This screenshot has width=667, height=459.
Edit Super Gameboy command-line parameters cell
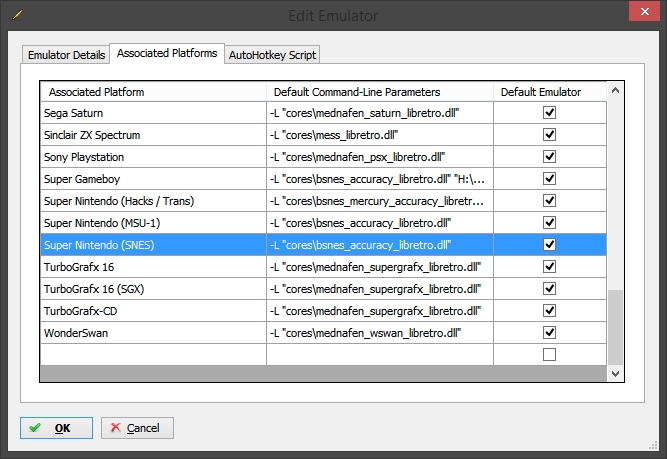381,179
